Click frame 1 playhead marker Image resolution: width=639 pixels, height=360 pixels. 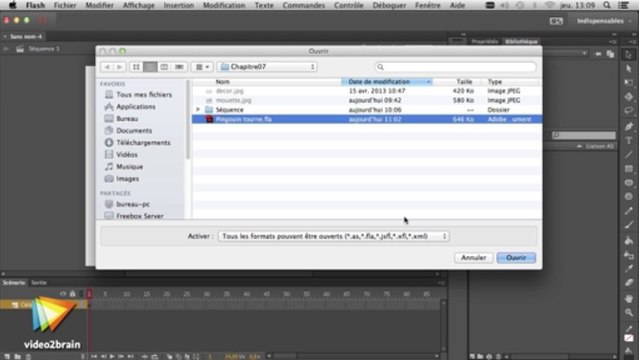tap(89, 294)
